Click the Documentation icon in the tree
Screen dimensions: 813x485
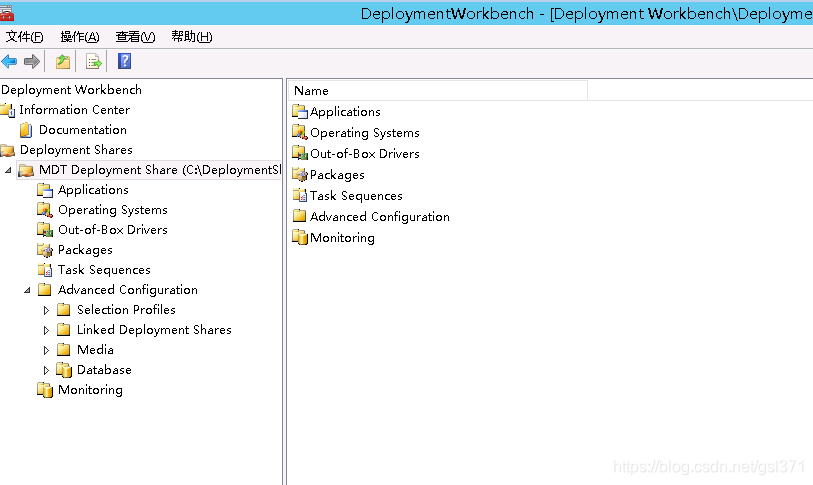(x=26, y=130)
